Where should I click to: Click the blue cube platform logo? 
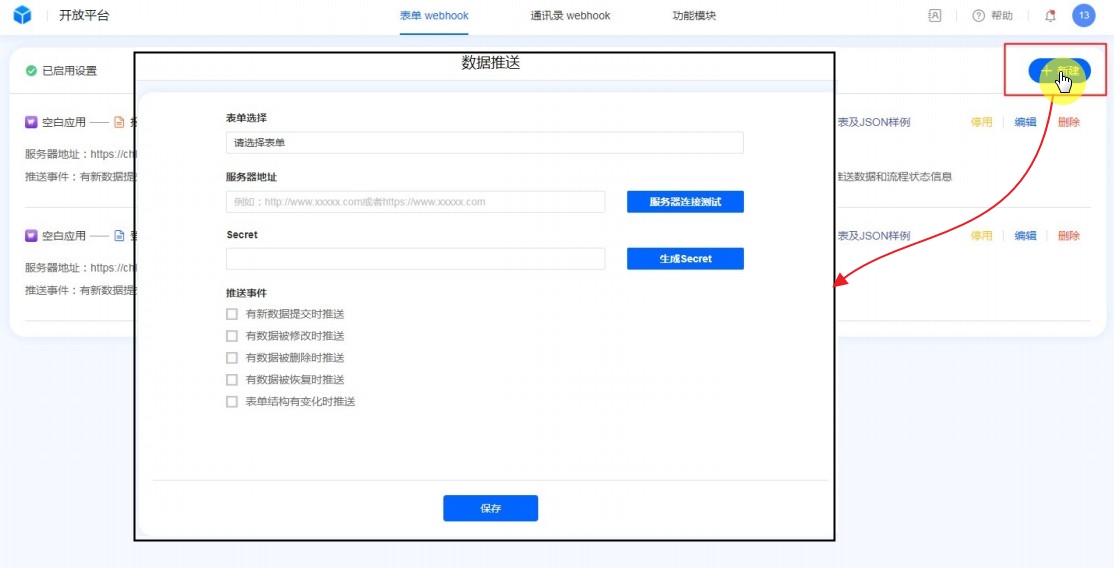pos(22,16)
